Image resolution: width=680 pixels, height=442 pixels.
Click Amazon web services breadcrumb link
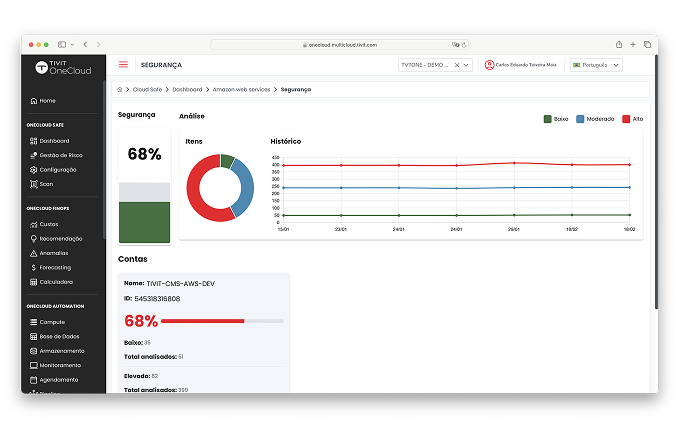coord(243,89)
